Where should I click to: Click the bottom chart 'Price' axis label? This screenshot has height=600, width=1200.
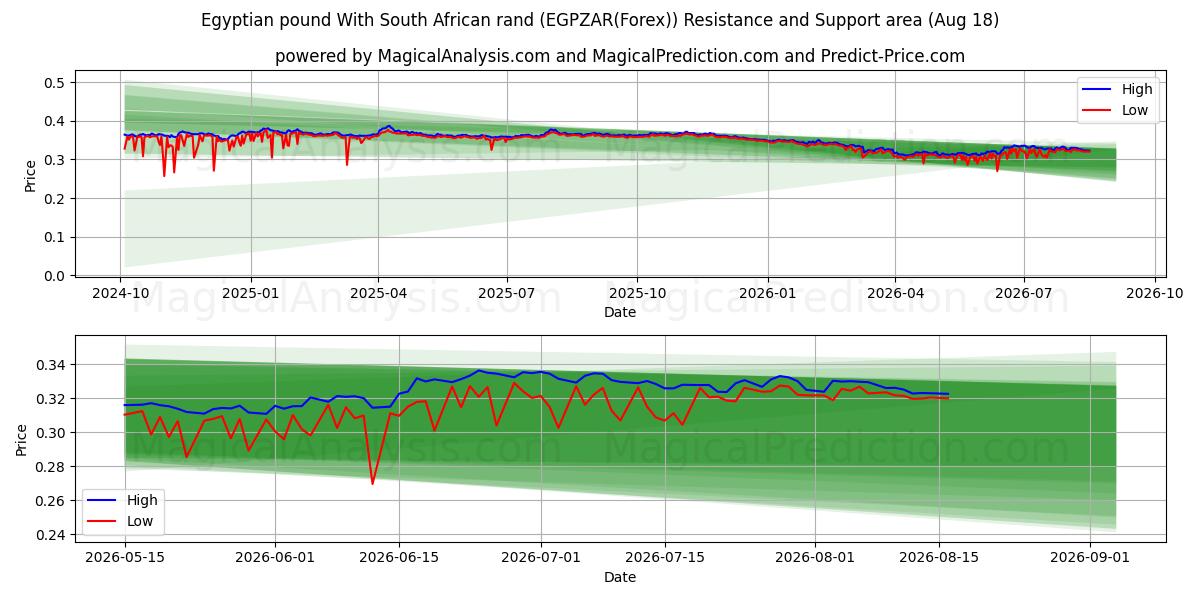coord(23,440)
